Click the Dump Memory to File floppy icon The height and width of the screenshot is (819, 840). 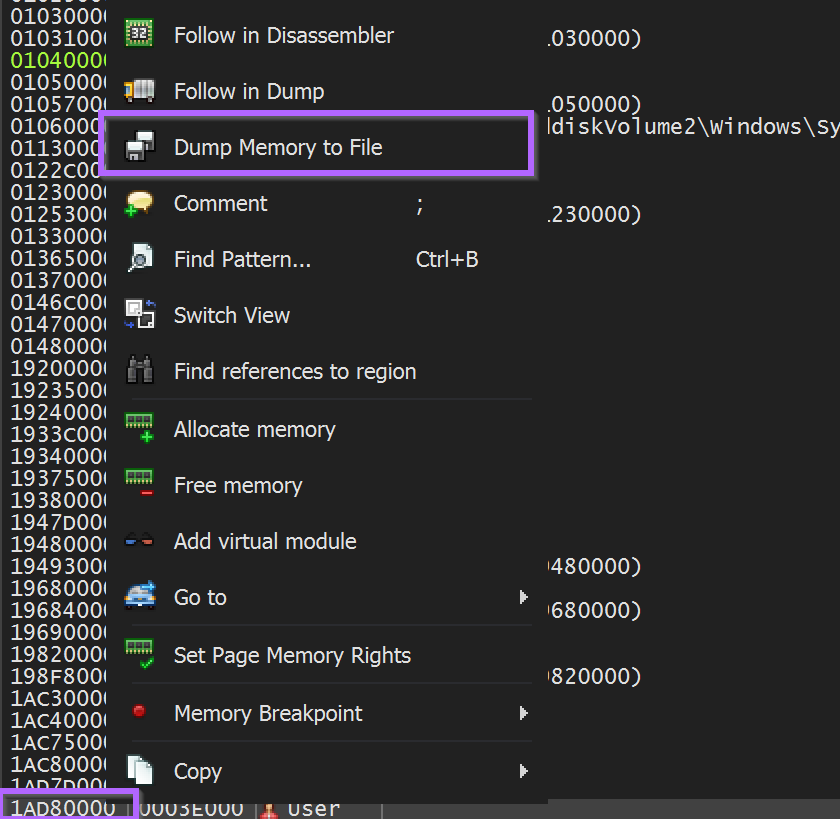[x=139, y=146]
